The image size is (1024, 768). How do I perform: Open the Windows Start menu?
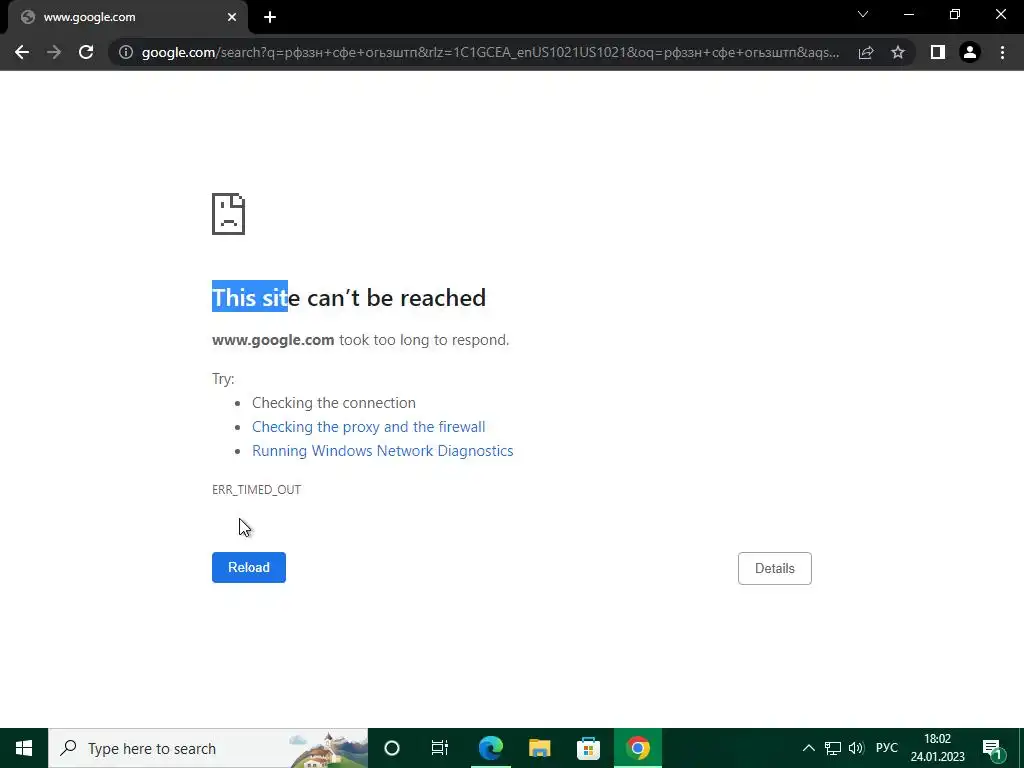(24, 748)
